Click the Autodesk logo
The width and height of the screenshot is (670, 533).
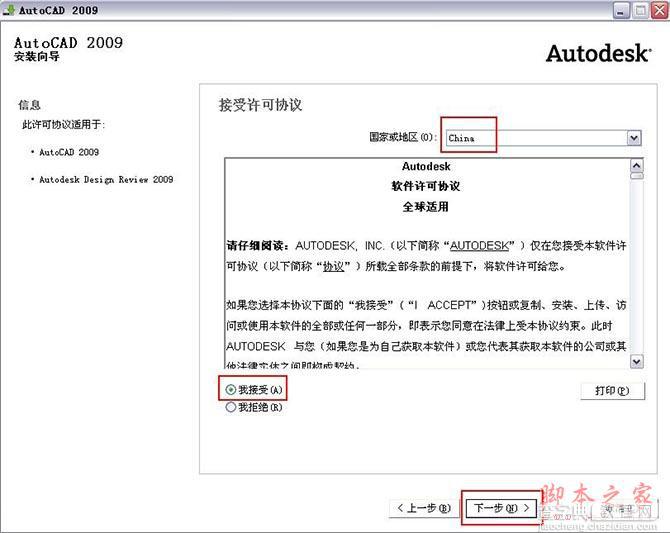pyautogui.click(x=598, y=54)
